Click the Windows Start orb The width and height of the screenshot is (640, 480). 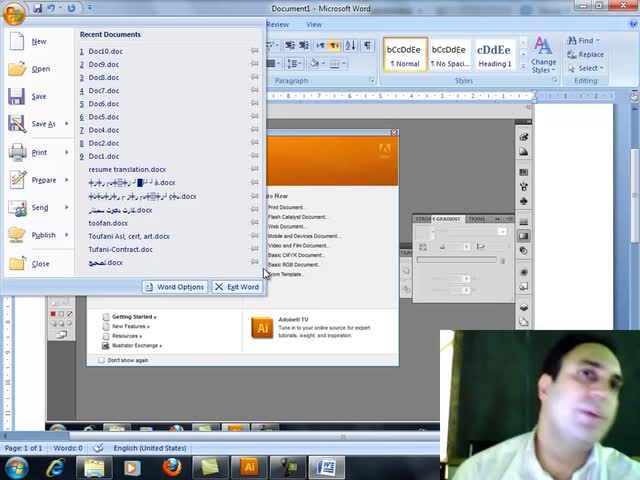pyautogui.click(x=16, y=467)
